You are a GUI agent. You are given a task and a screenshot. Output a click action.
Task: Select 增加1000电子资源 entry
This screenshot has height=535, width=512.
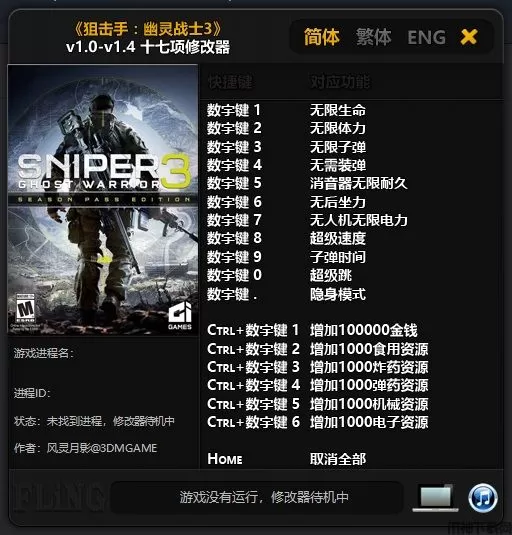369,422
